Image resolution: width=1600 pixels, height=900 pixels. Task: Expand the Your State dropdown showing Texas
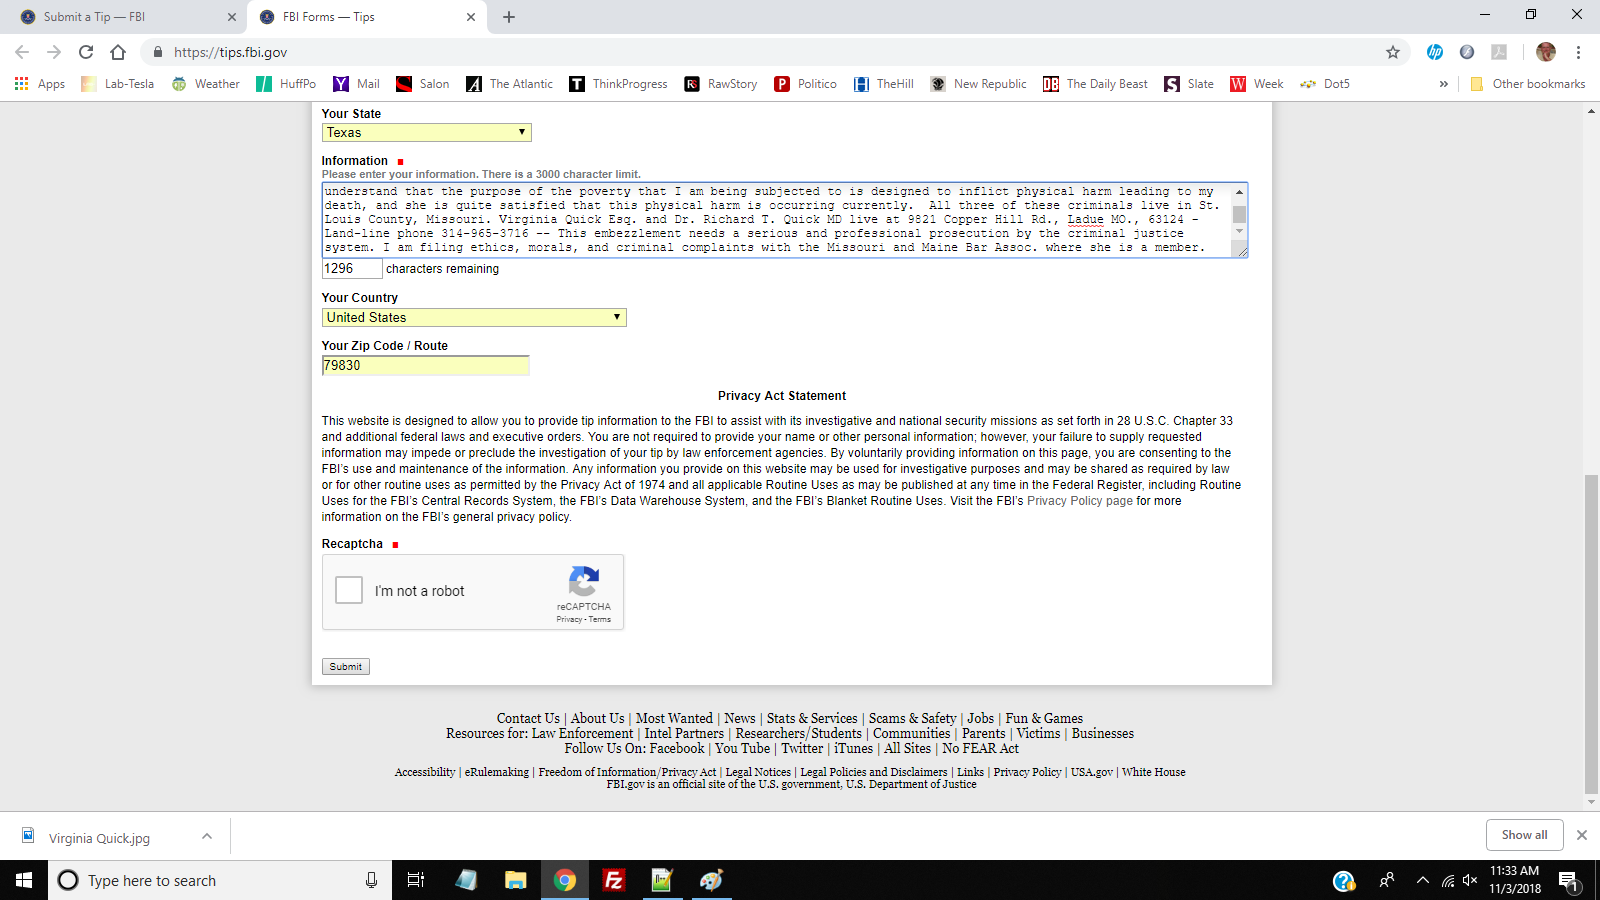click(x=426, y=132)
